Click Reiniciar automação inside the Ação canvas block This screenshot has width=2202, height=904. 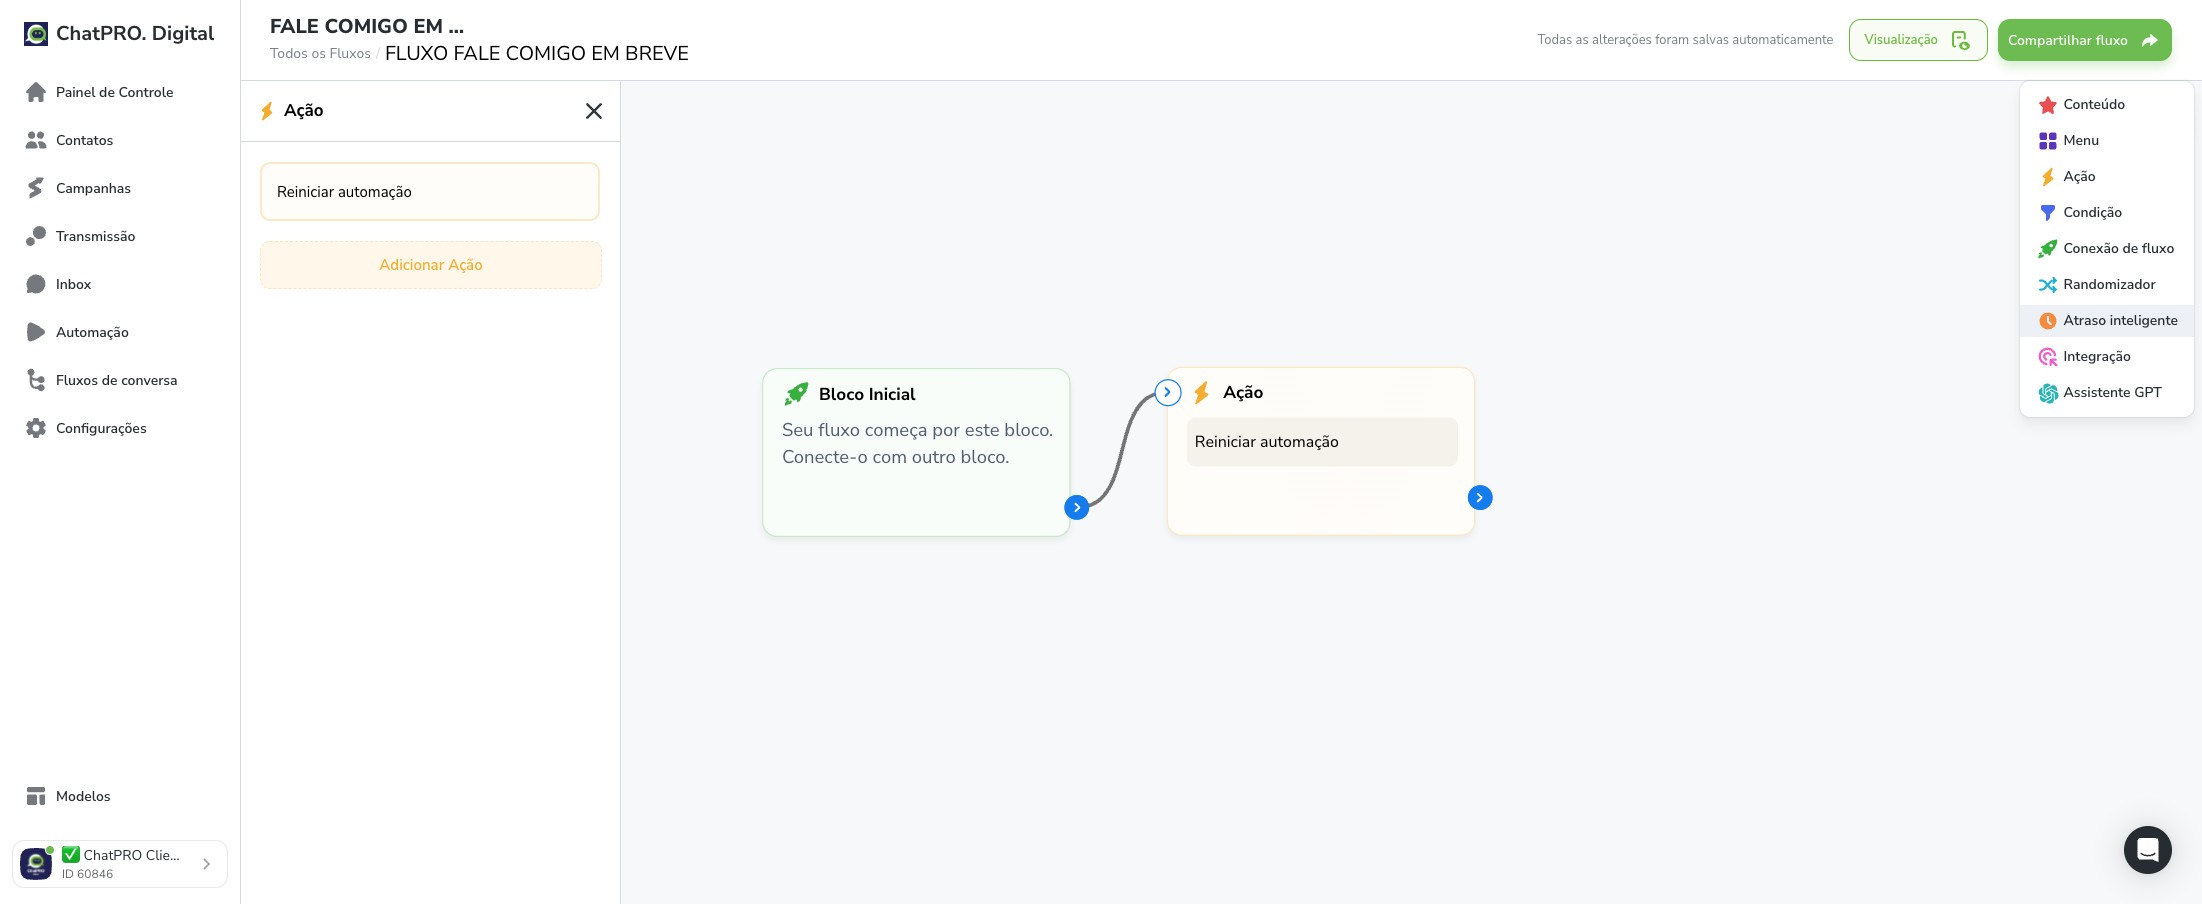[1322, 442]
